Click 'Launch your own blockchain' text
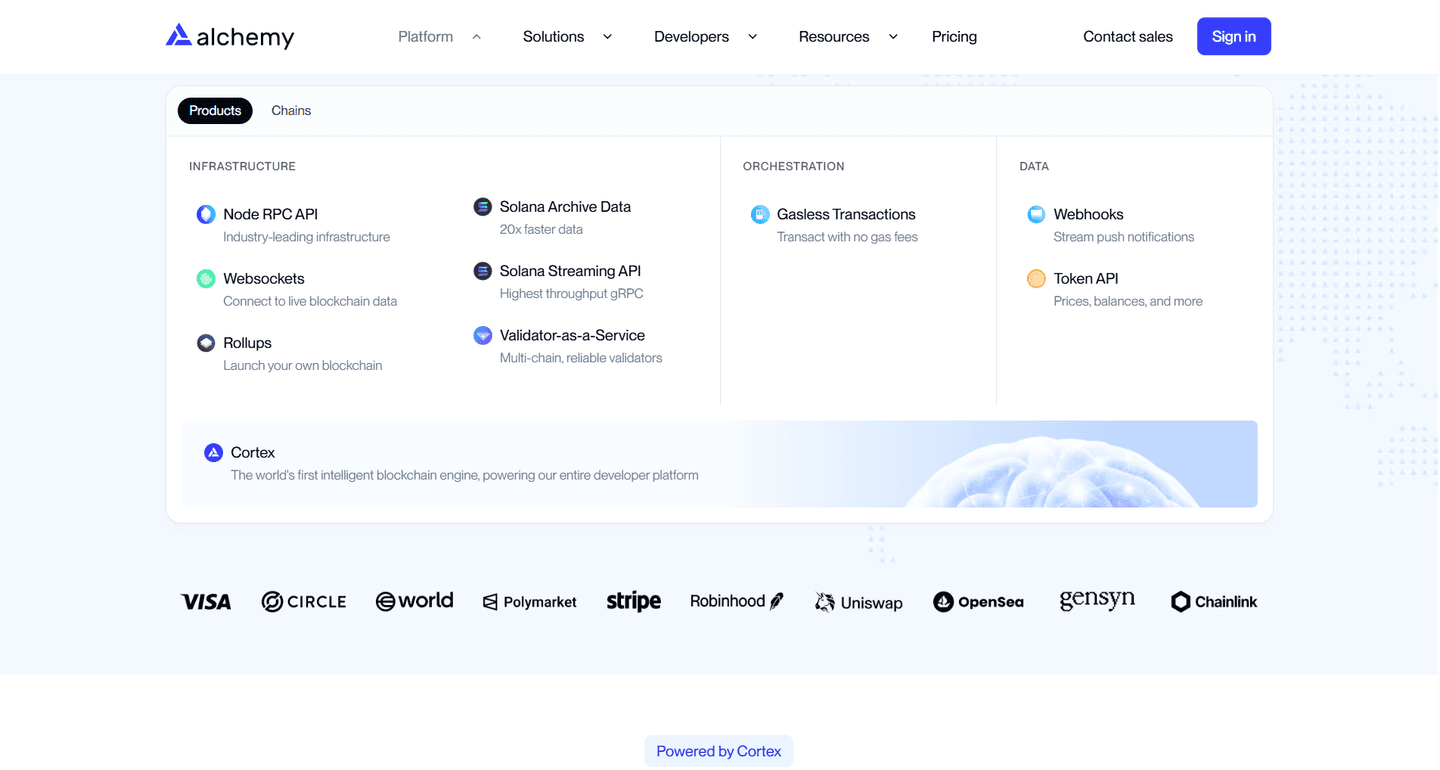The image size is (1440, 770). (303, 365)
